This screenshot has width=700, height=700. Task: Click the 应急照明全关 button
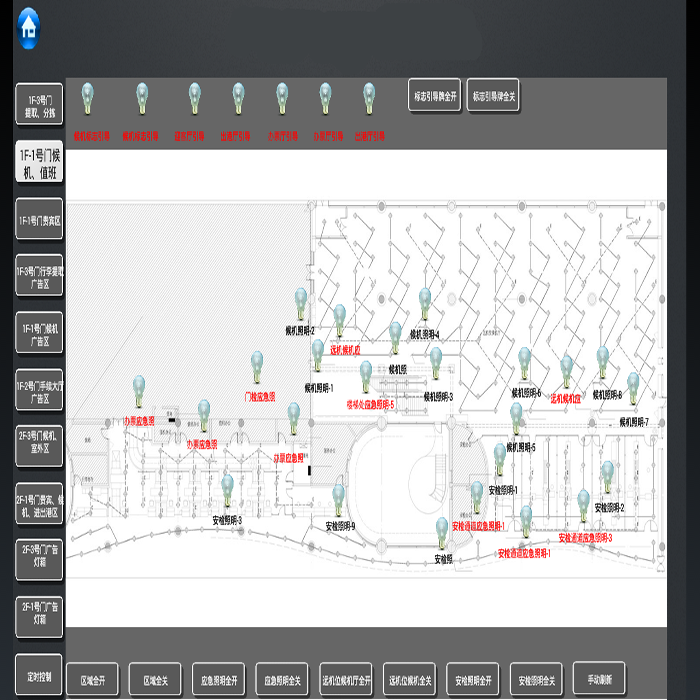282,679
